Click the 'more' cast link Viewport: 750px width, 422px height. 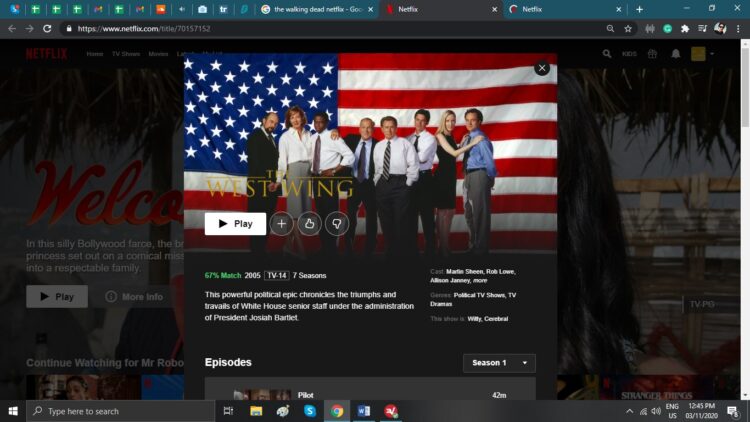(x=480, y=280)
